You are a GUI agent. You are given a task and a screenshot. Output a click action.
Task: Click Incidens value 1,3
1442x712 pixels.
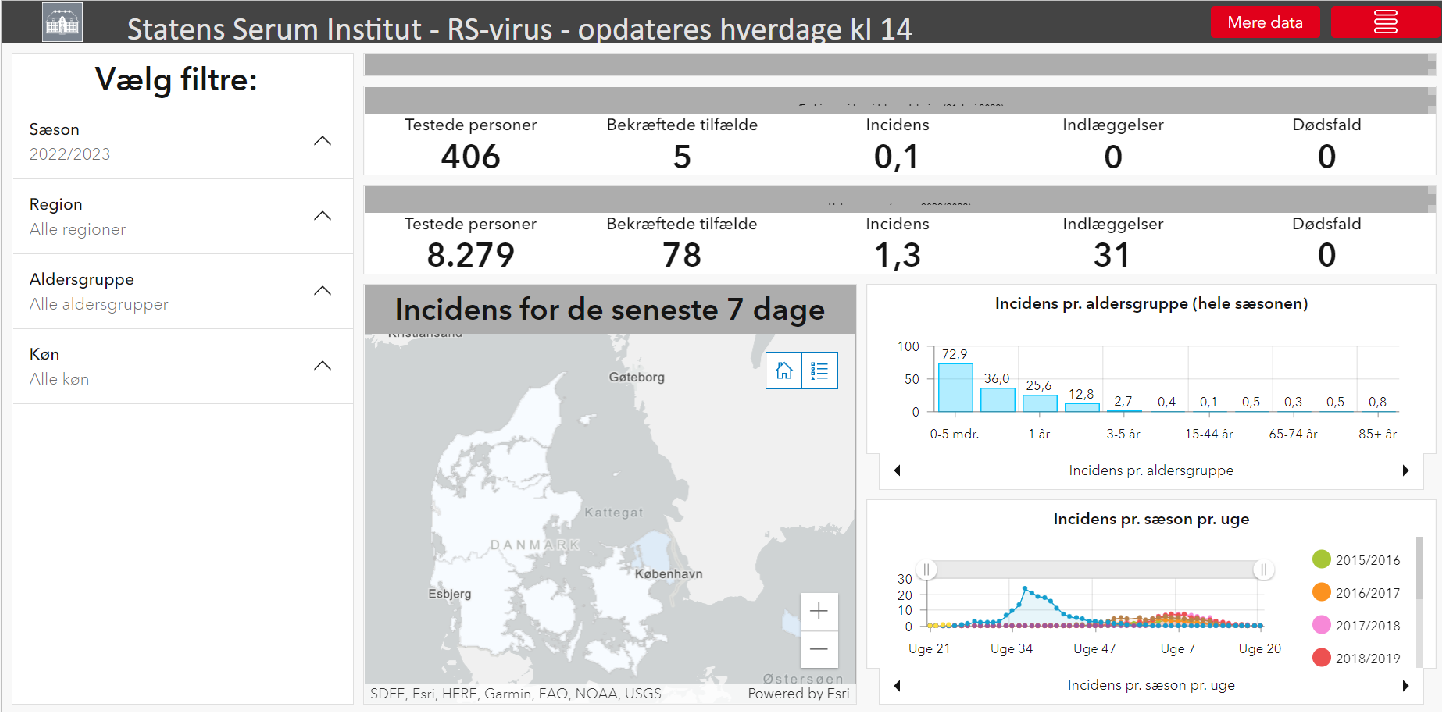(897, 256)
